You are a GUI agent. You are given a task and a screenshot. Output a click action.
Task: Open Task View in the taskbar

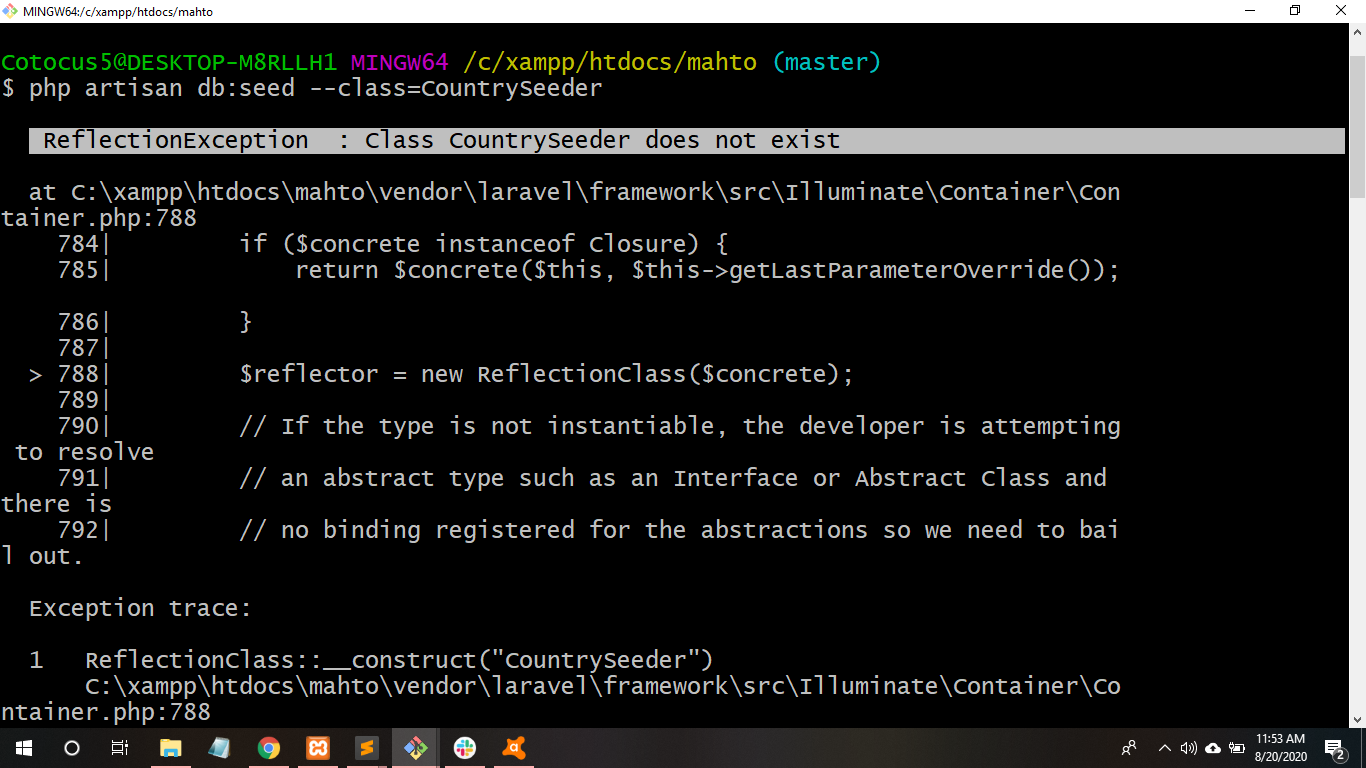coord(120,748)
